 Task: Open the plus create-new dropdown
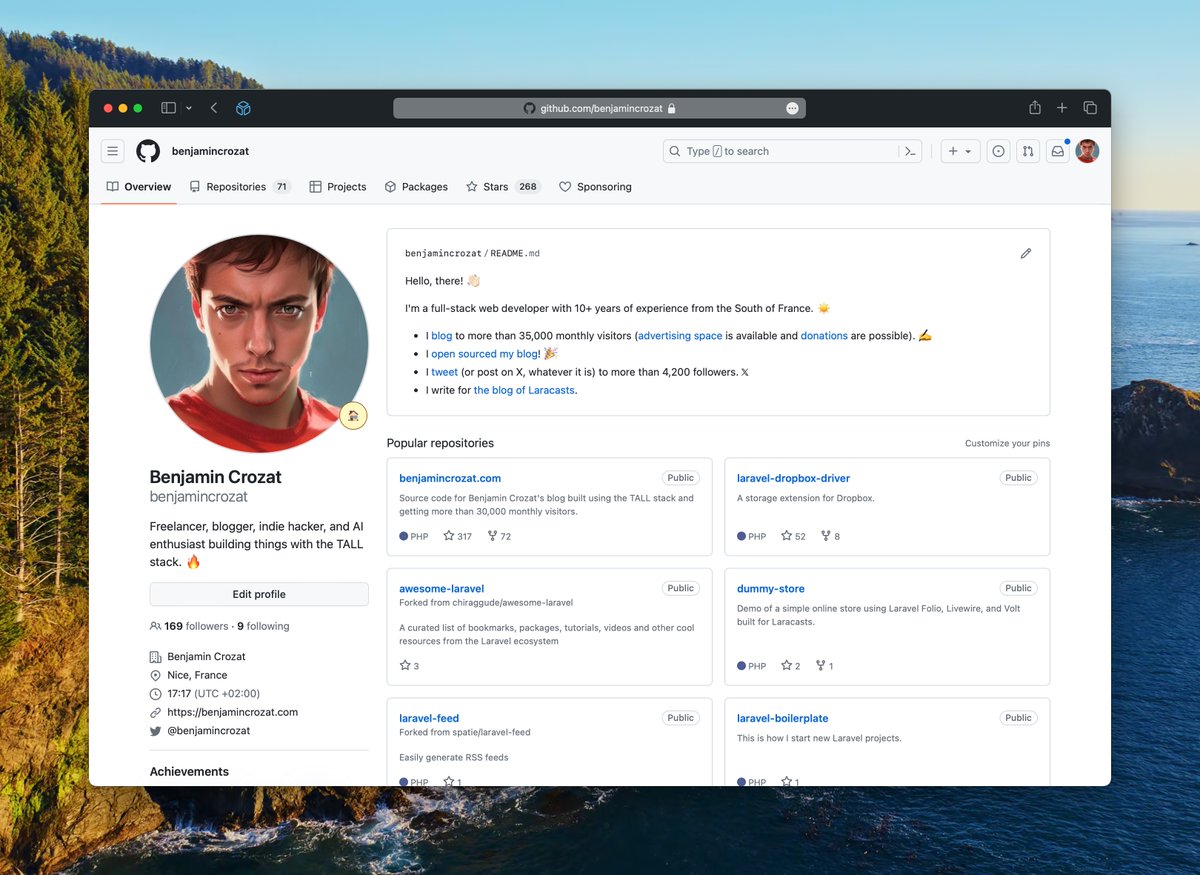959,150
